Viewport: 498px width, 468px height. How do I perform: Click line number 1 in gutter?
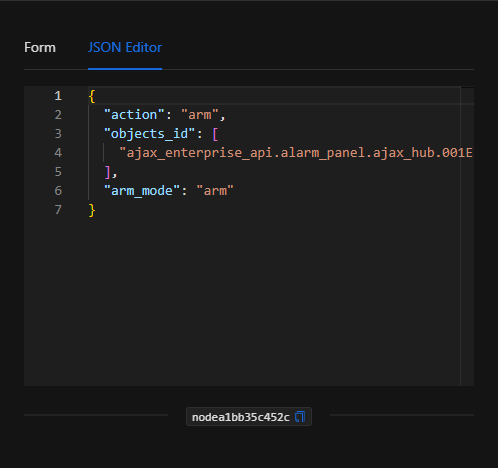pyautogui.click(x=58, y=96)
